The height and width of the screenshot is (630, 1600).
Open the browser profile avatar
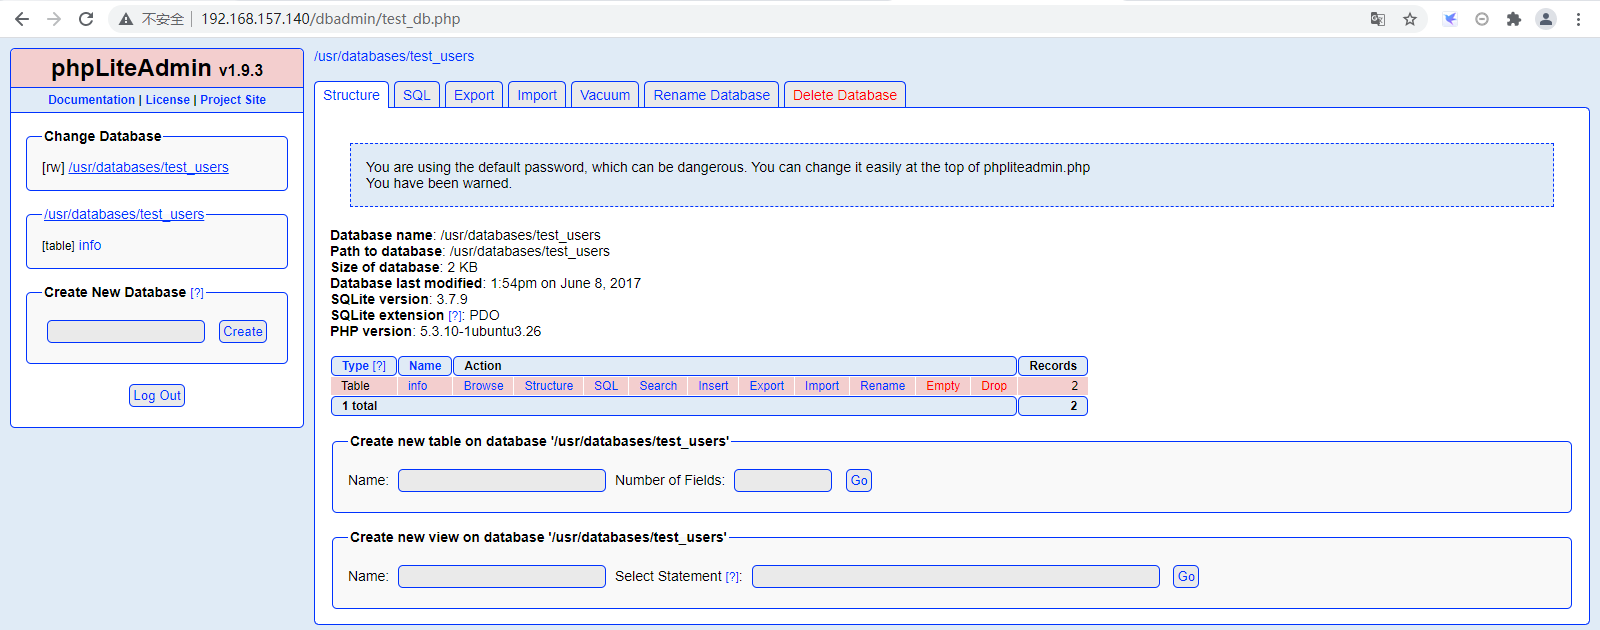click(1546, 19)
